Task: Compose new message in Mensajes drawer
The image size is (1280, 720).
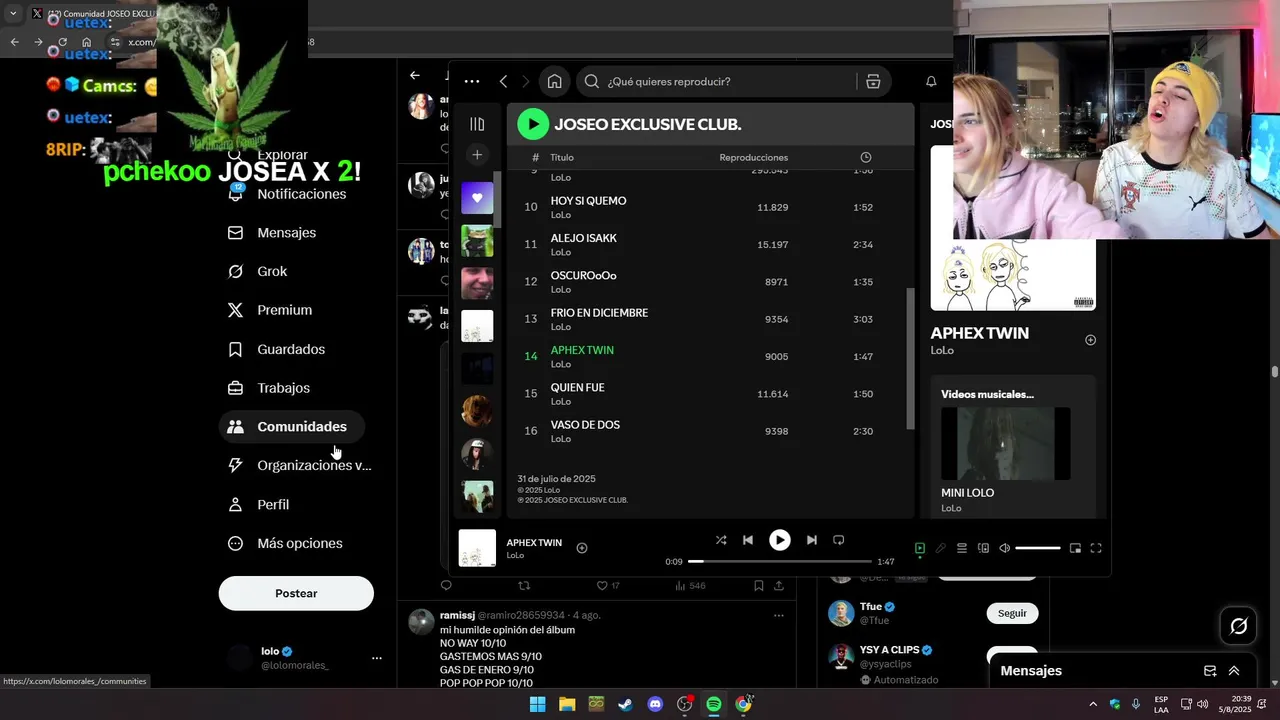Action: coord(1209,671)
